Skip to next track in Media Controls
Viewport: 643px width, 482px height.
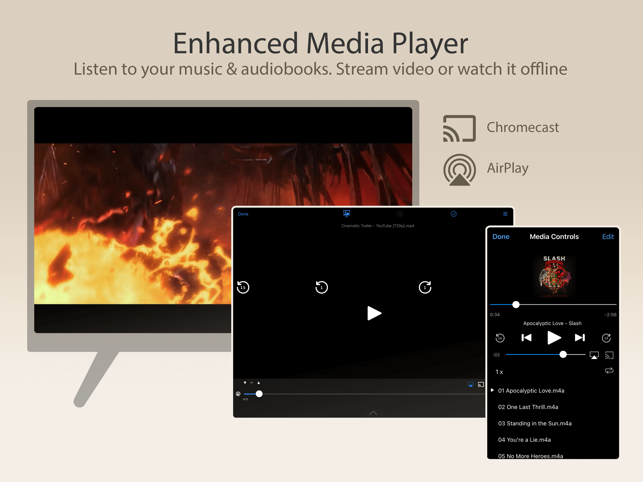[579, 338]
